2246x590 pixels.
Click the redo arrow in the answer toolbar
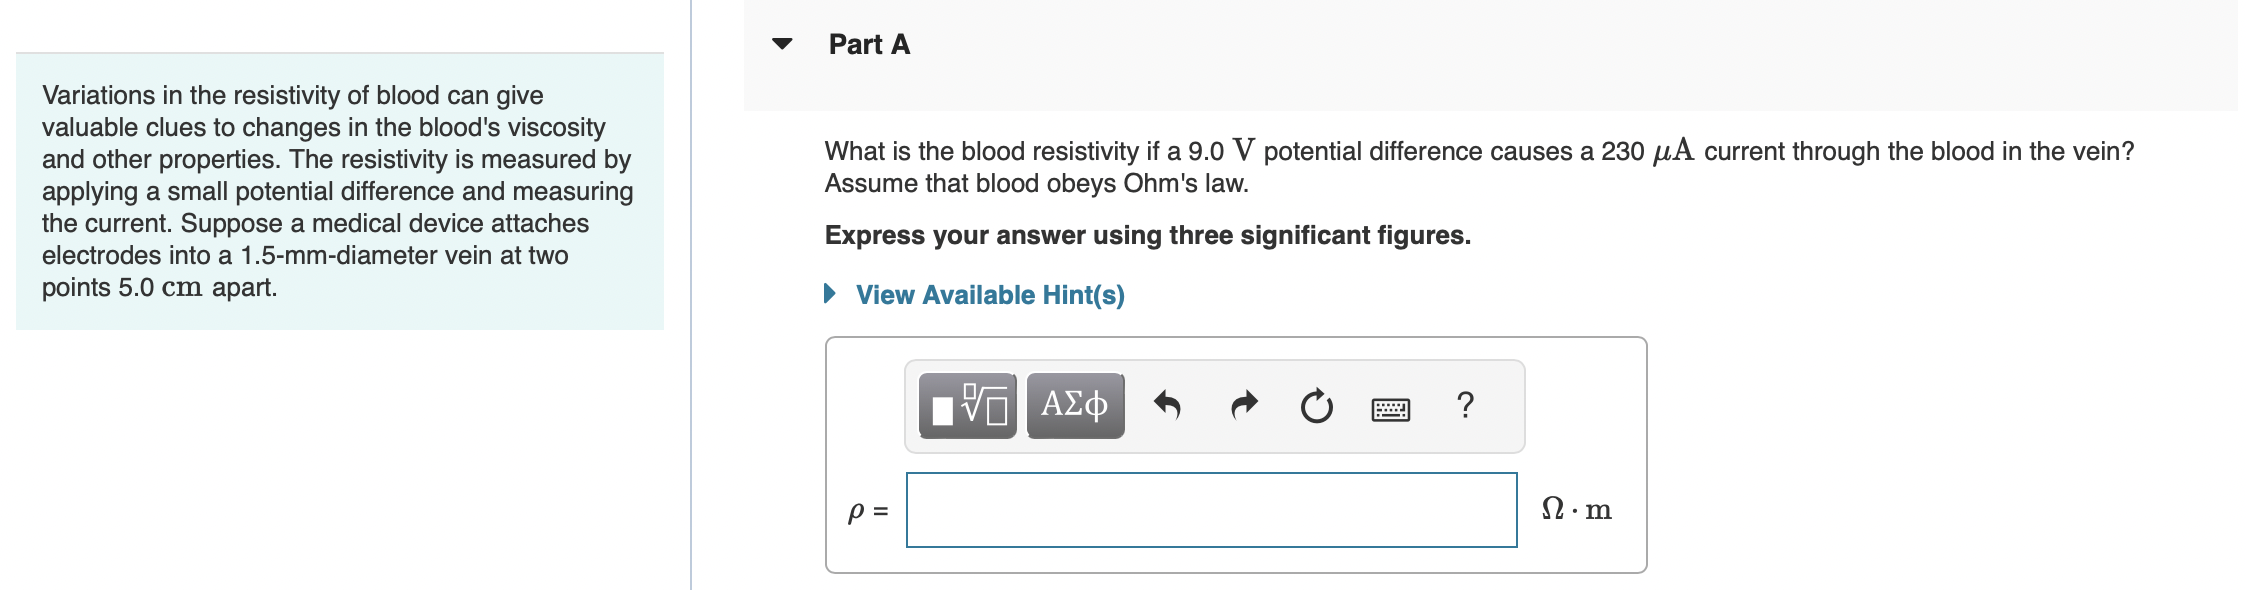click(x=1243, y=405)
